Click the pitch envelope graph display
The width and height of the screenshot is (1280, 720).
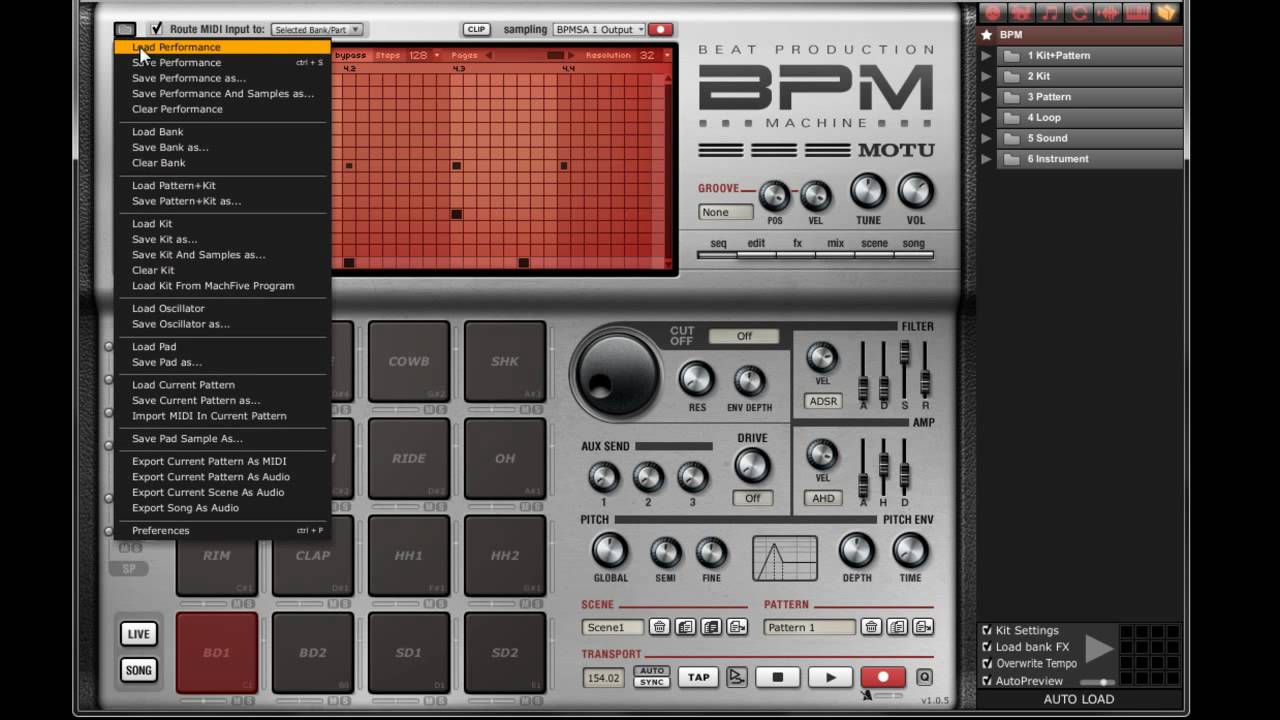[785, 558]
